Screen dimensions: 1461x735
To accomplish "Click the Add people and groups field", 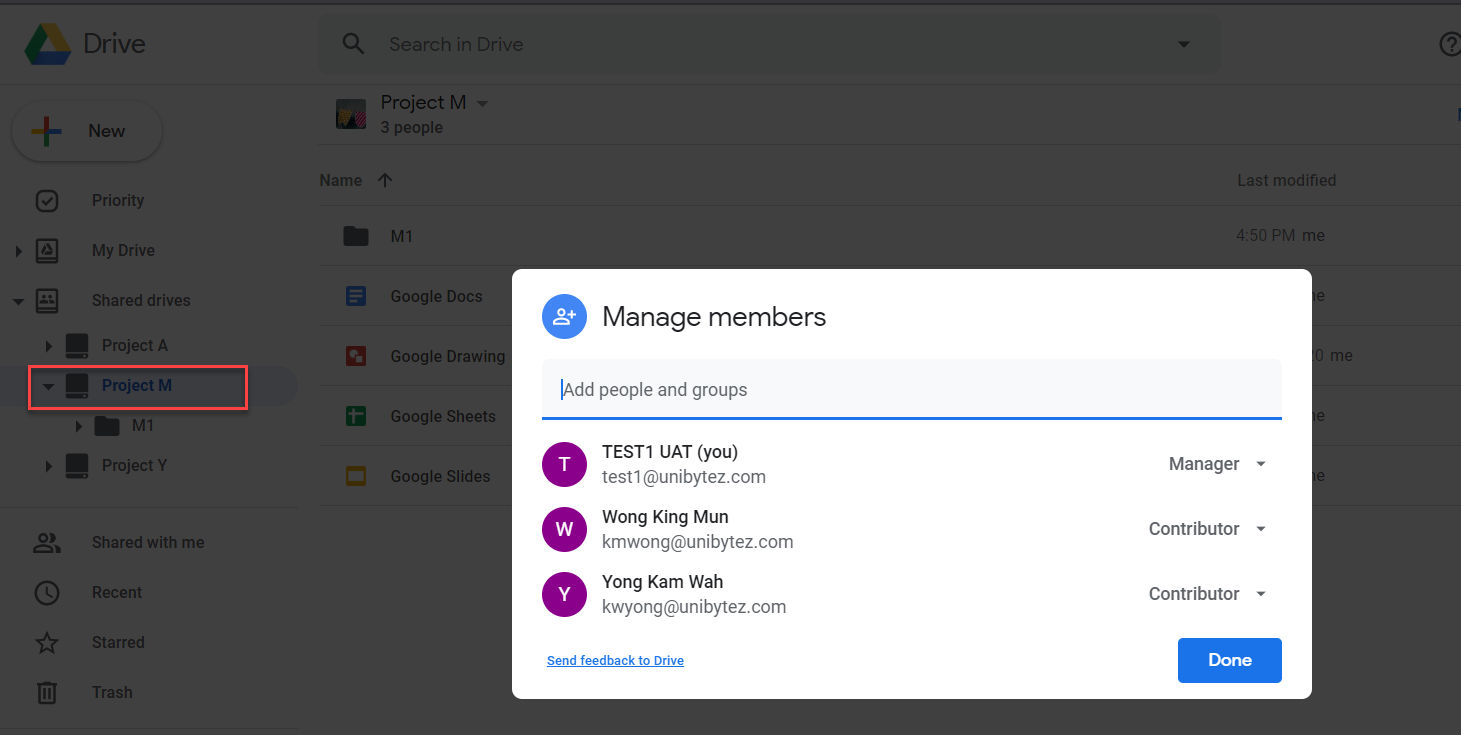I will (910, 390).
